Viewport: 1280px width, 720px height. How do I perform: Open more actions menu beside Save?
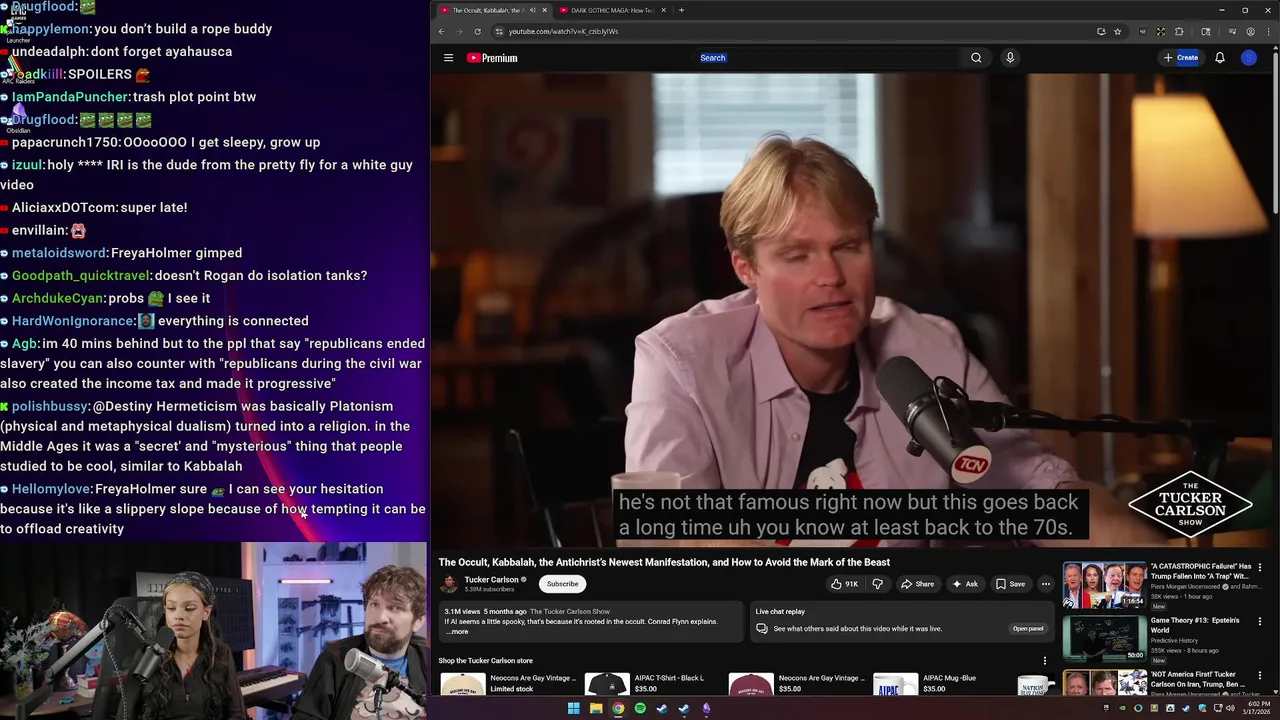tap(1046, 584)
